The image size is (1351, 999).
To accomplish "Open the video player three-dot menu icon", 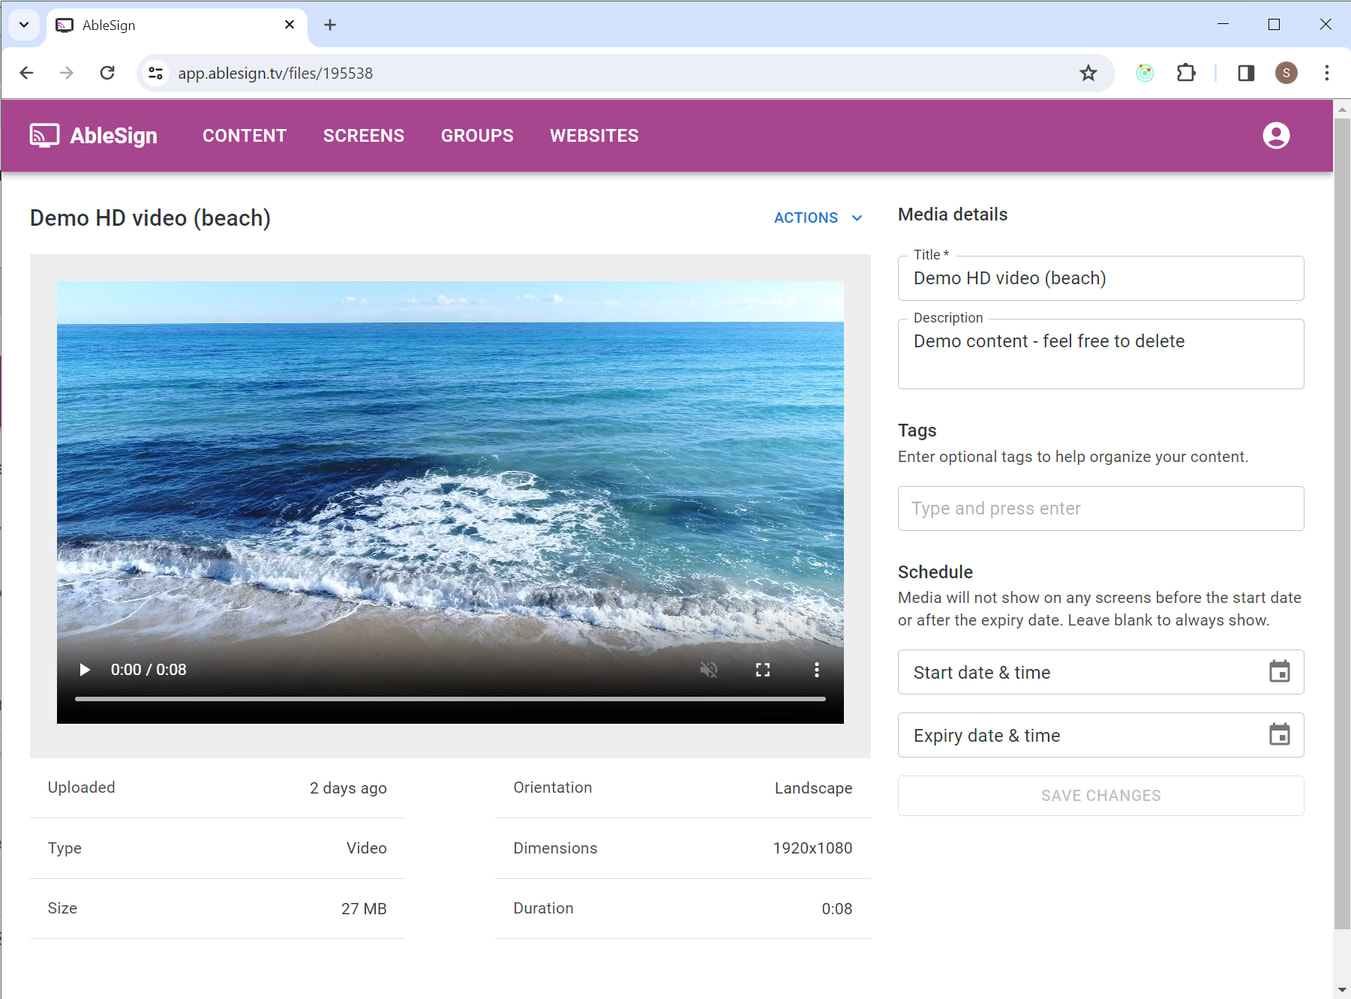I will (817, 669).
